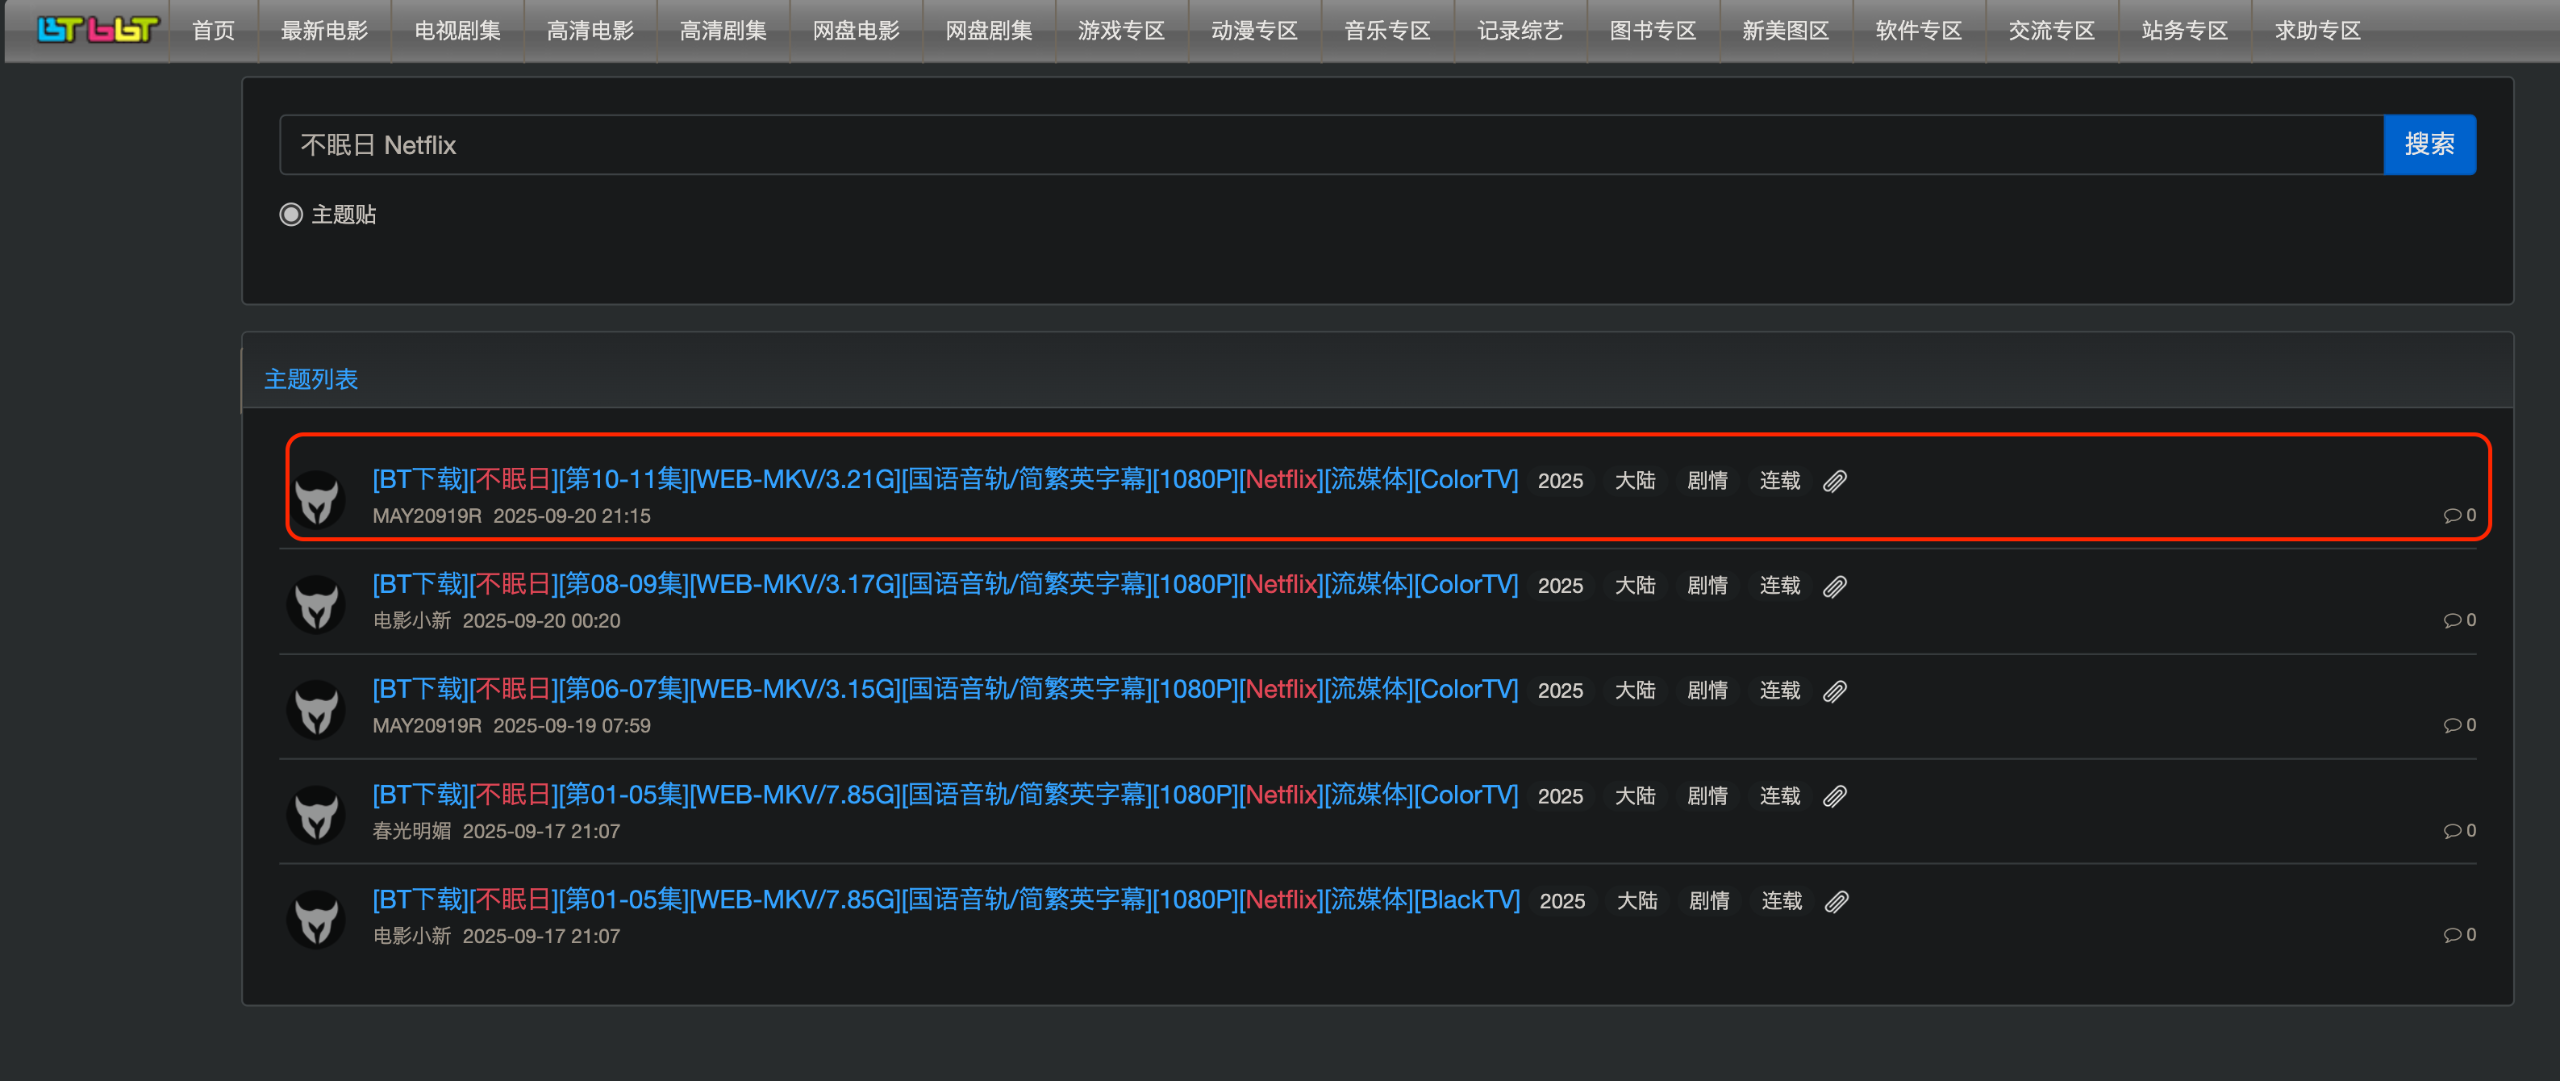This screenshot has height=1081, width=2560.
Task: Click username 春光明媚
Action: tap(412, 831)
